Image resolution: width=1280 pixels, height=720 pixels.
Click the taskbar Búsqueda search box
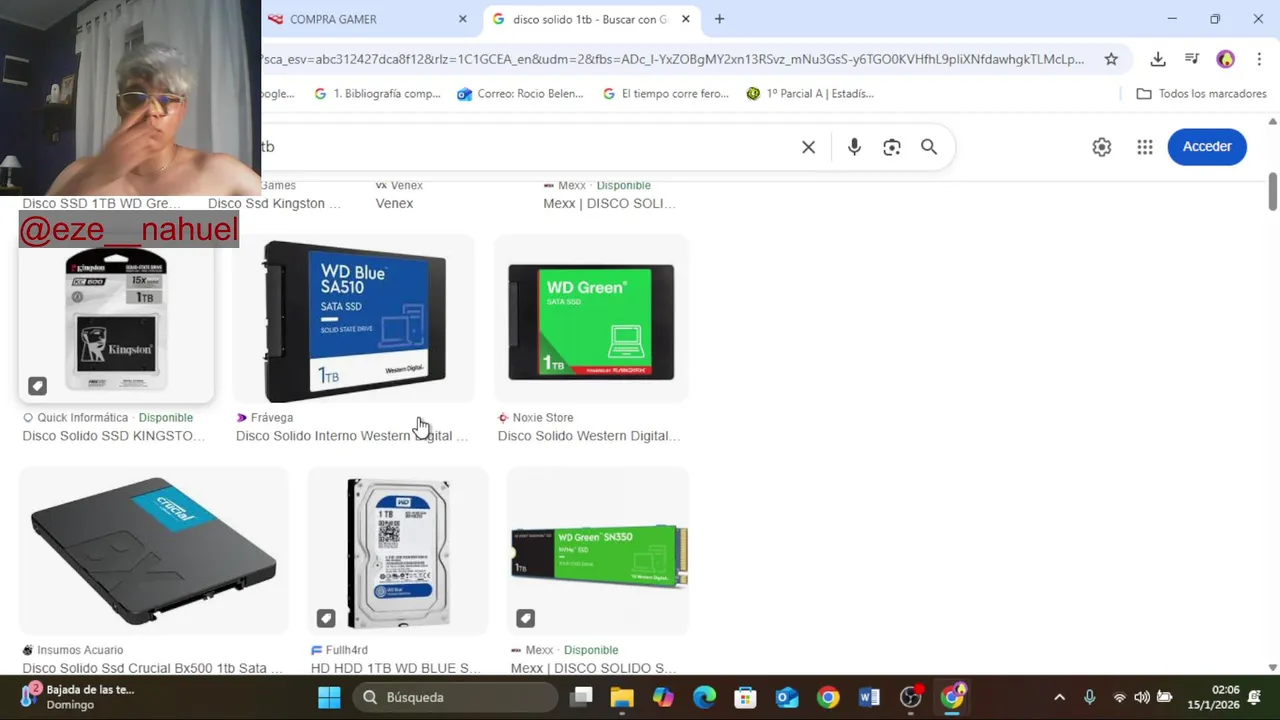click(455, 697)
